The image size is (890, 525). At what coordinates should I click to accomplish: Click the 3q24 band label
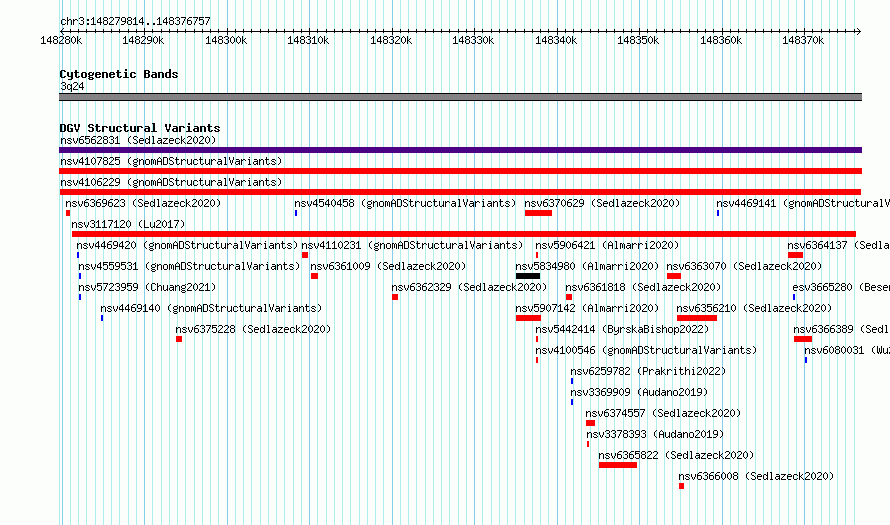[72, 86]
